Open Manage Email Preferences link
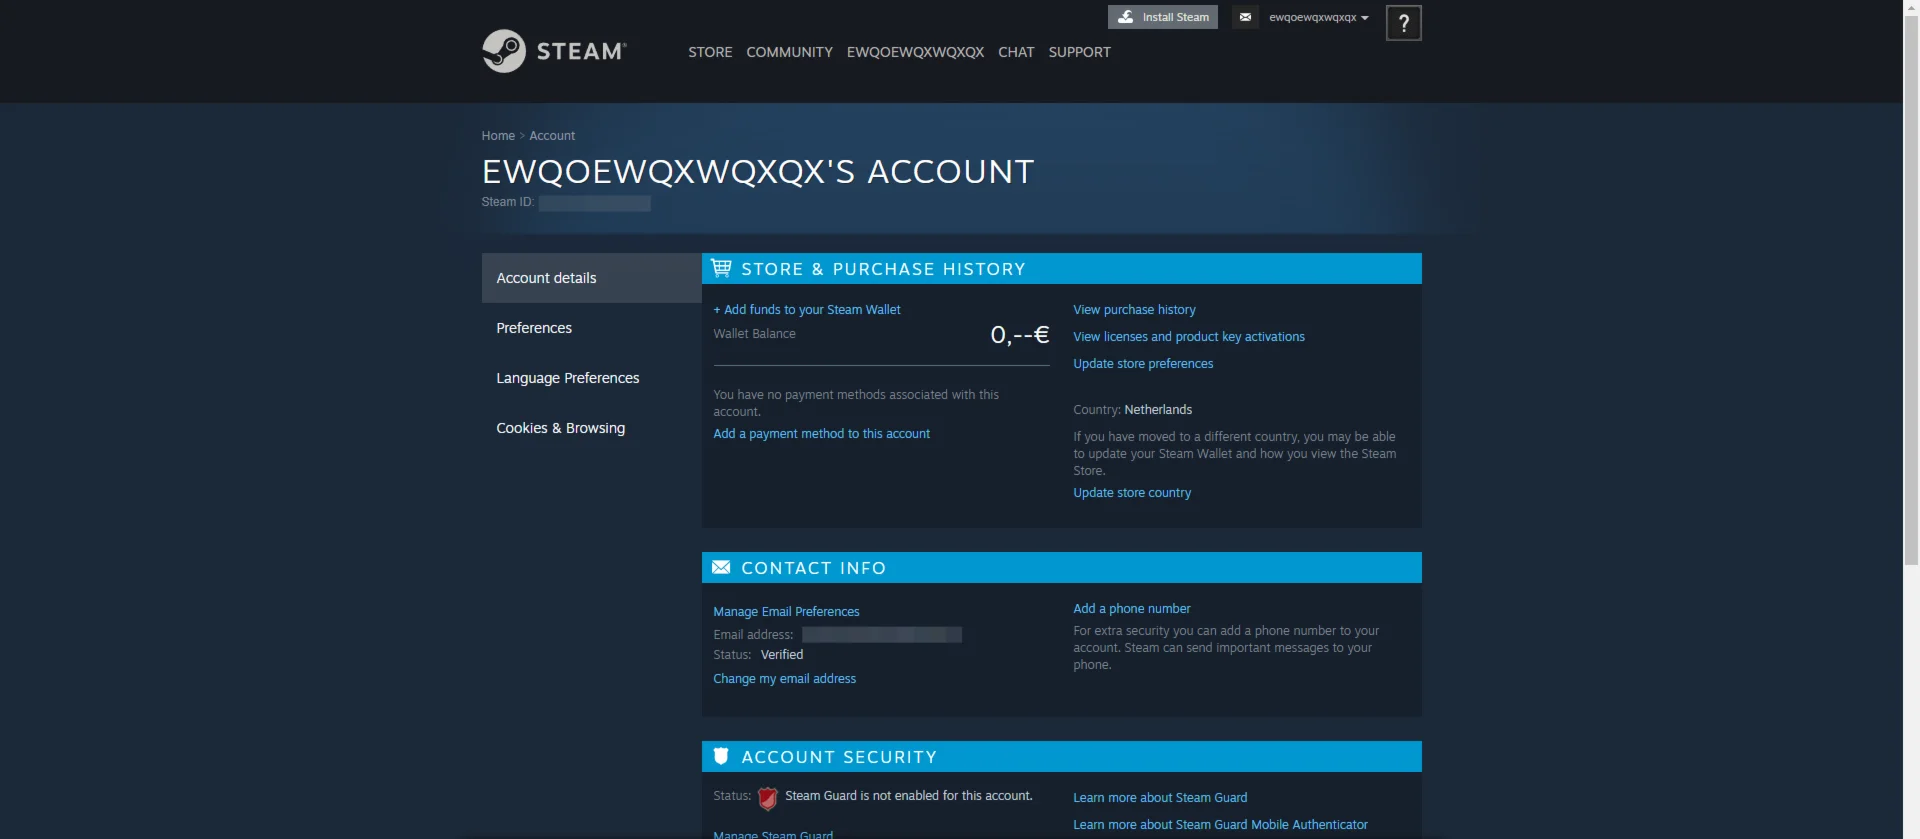The width and height of the screenshot is (1920, 839). [786, 612]
